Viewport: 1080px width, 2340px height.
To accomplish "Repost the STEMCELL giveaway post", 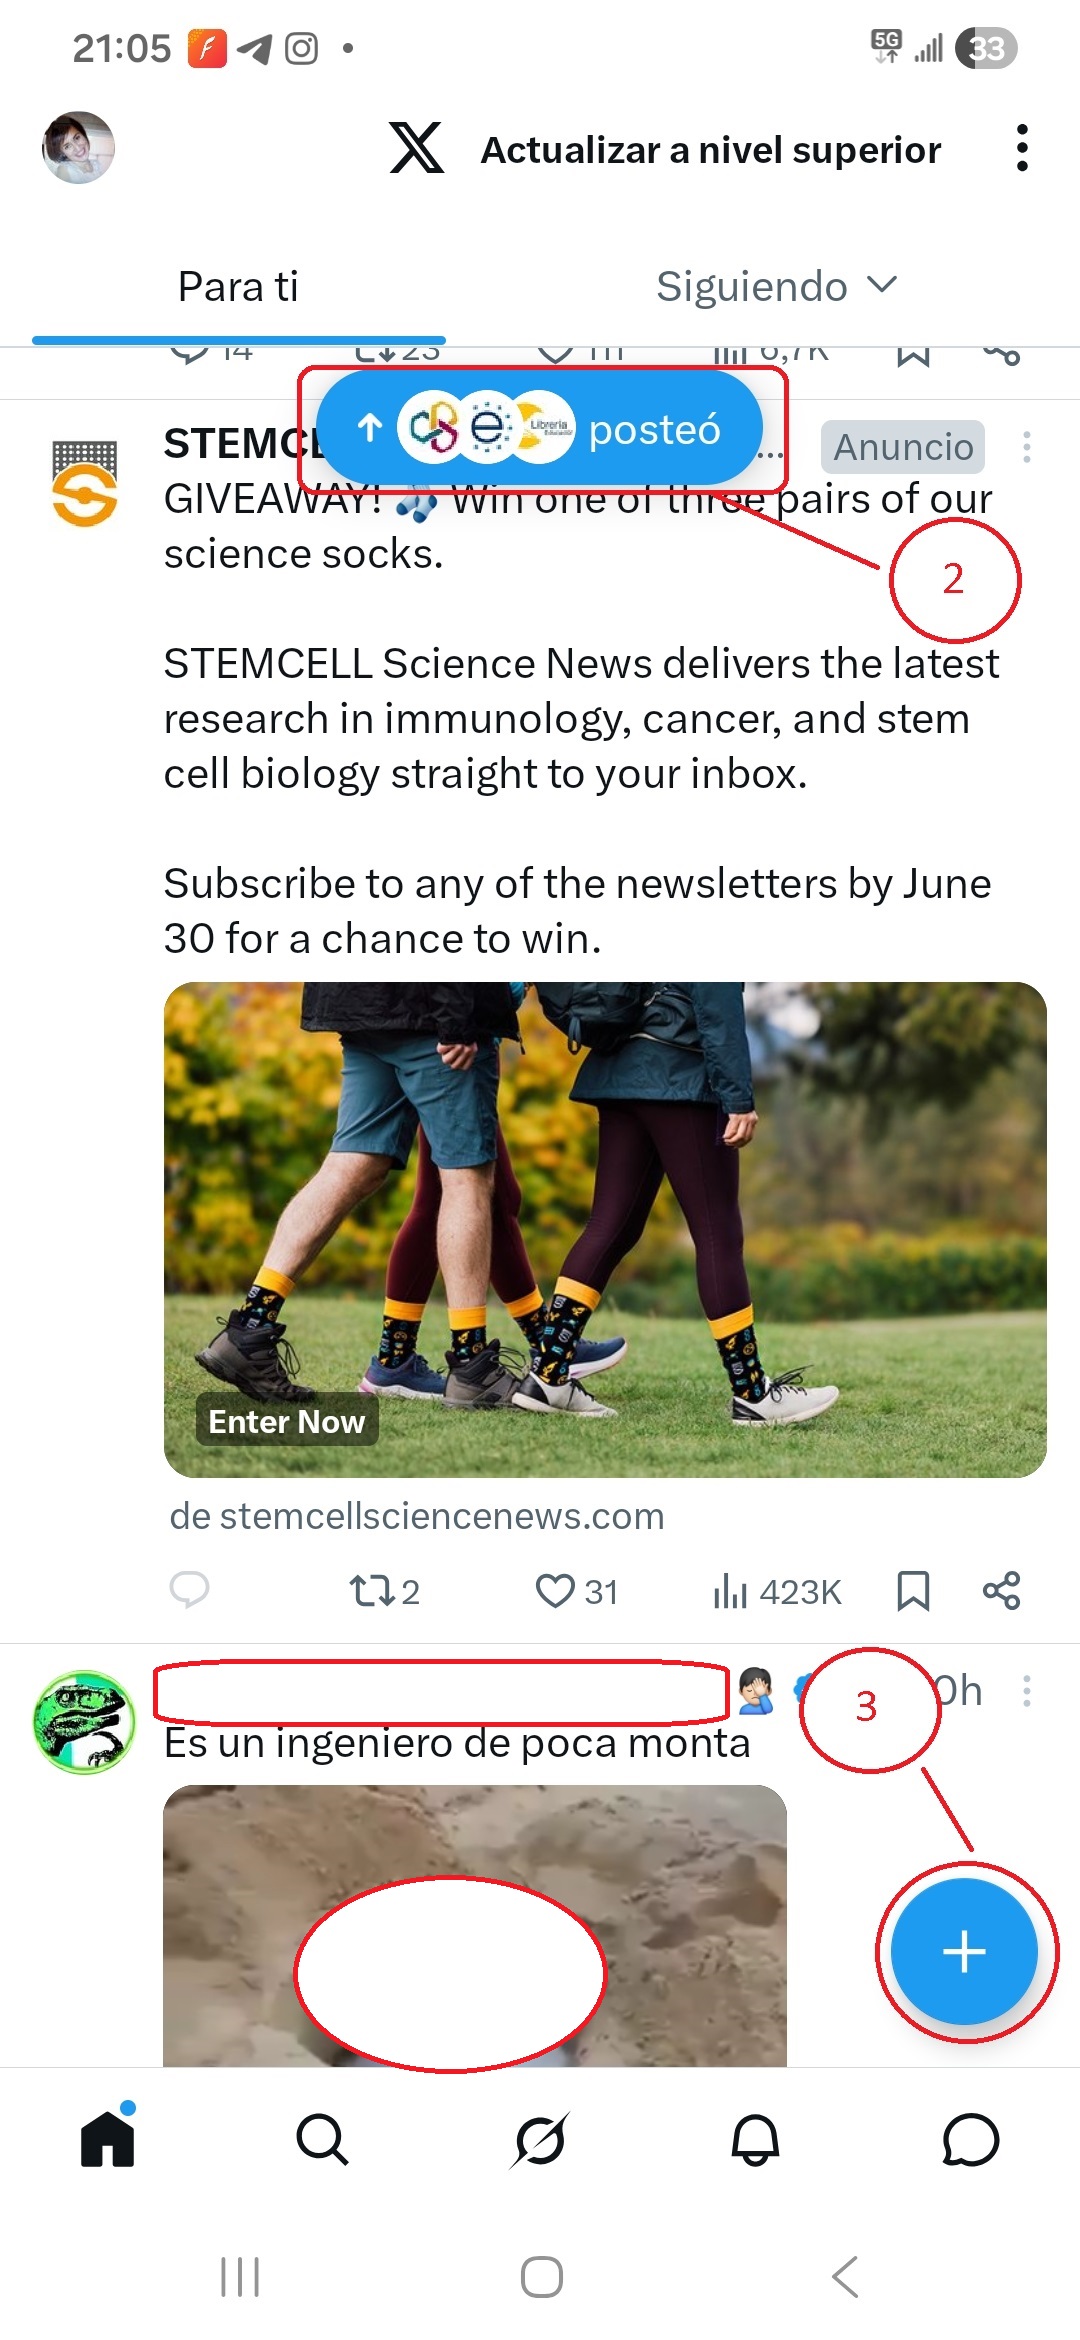I will coord(383,1590).
